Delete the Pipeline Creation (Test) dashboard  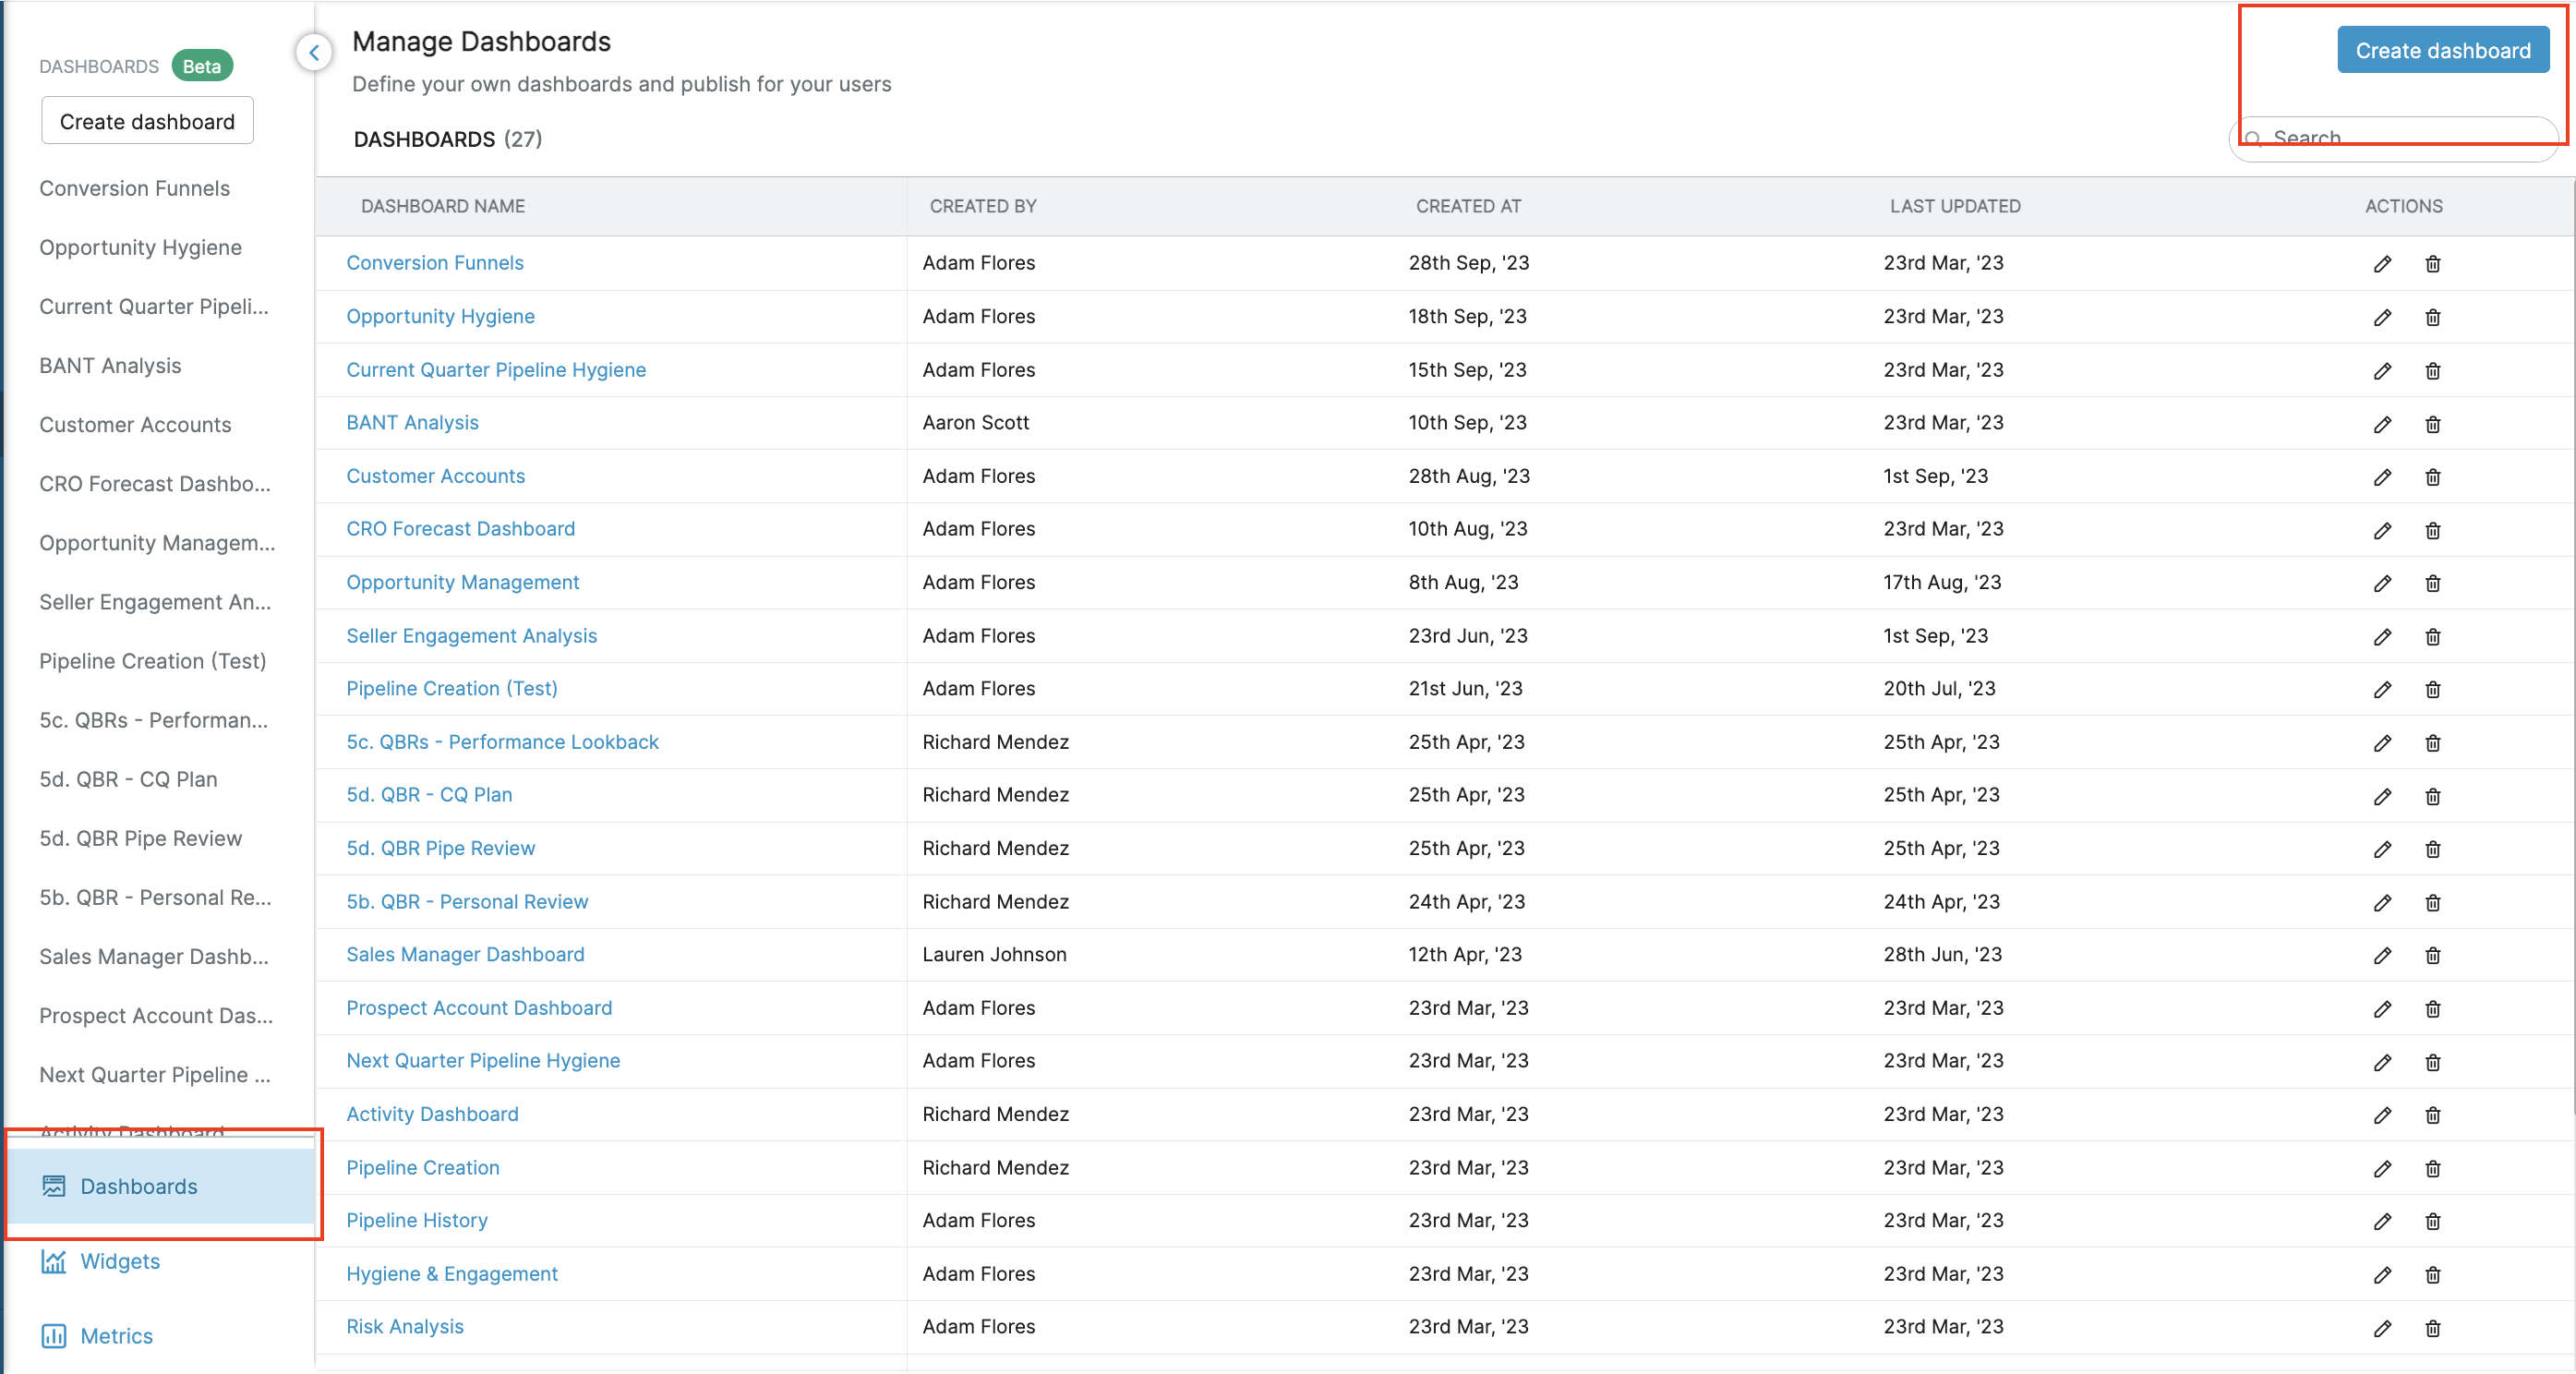[x=2433, y=689]
